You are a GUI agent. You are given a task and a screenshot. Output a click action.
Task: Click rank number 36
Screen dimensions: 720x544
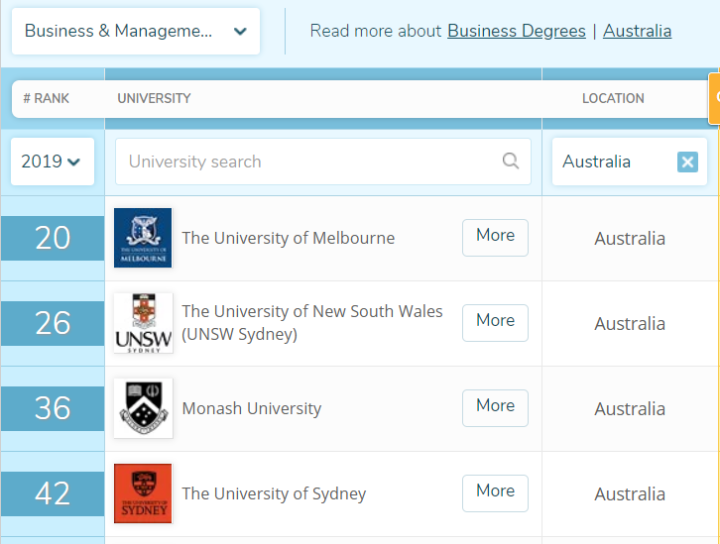tap(52, 408)
